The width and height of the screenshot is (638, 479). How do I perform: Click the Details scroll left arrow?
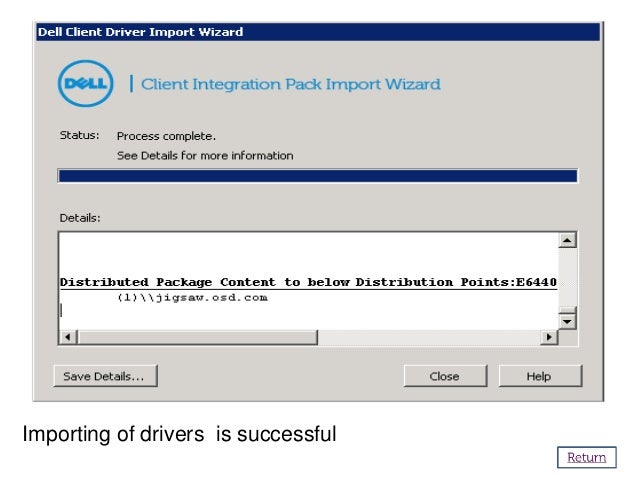point(68,337)
